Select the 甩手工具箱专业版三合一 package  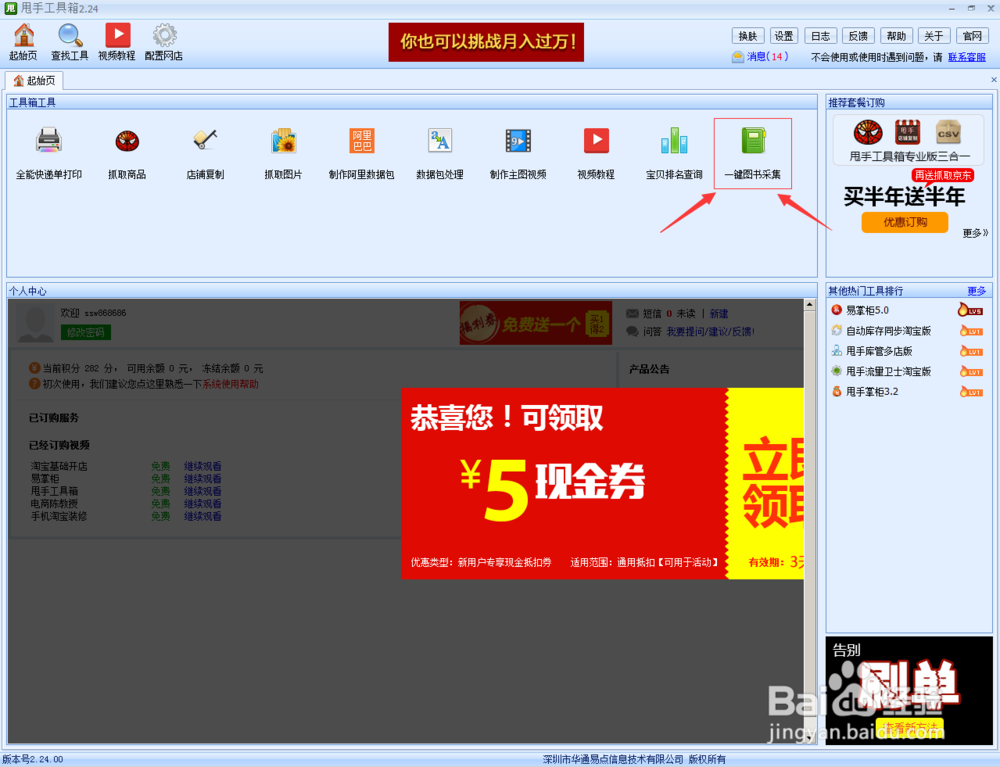point(908,140)
